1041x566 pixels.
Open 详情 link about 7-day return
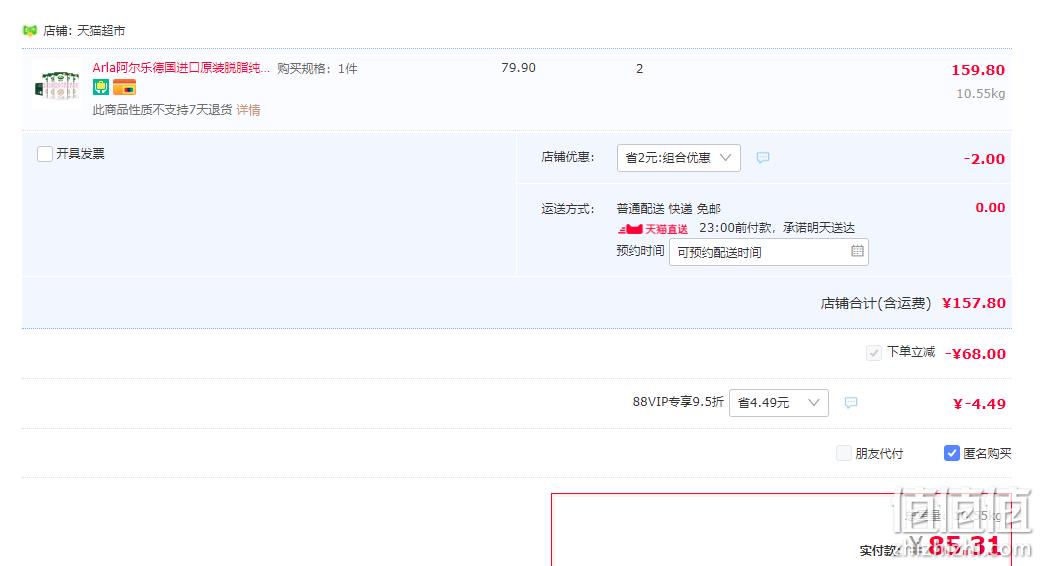coord(248,109)
